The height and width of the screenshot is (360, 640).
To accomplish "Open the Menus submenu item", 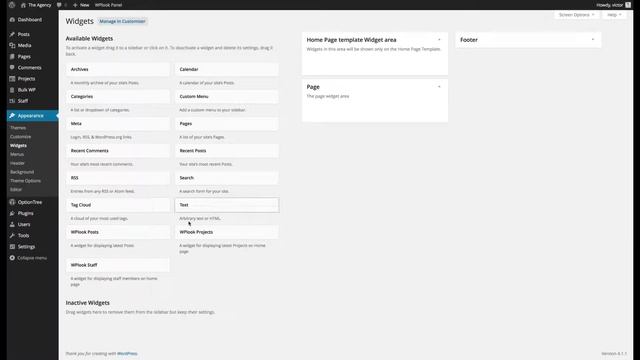I will point(17,154).
